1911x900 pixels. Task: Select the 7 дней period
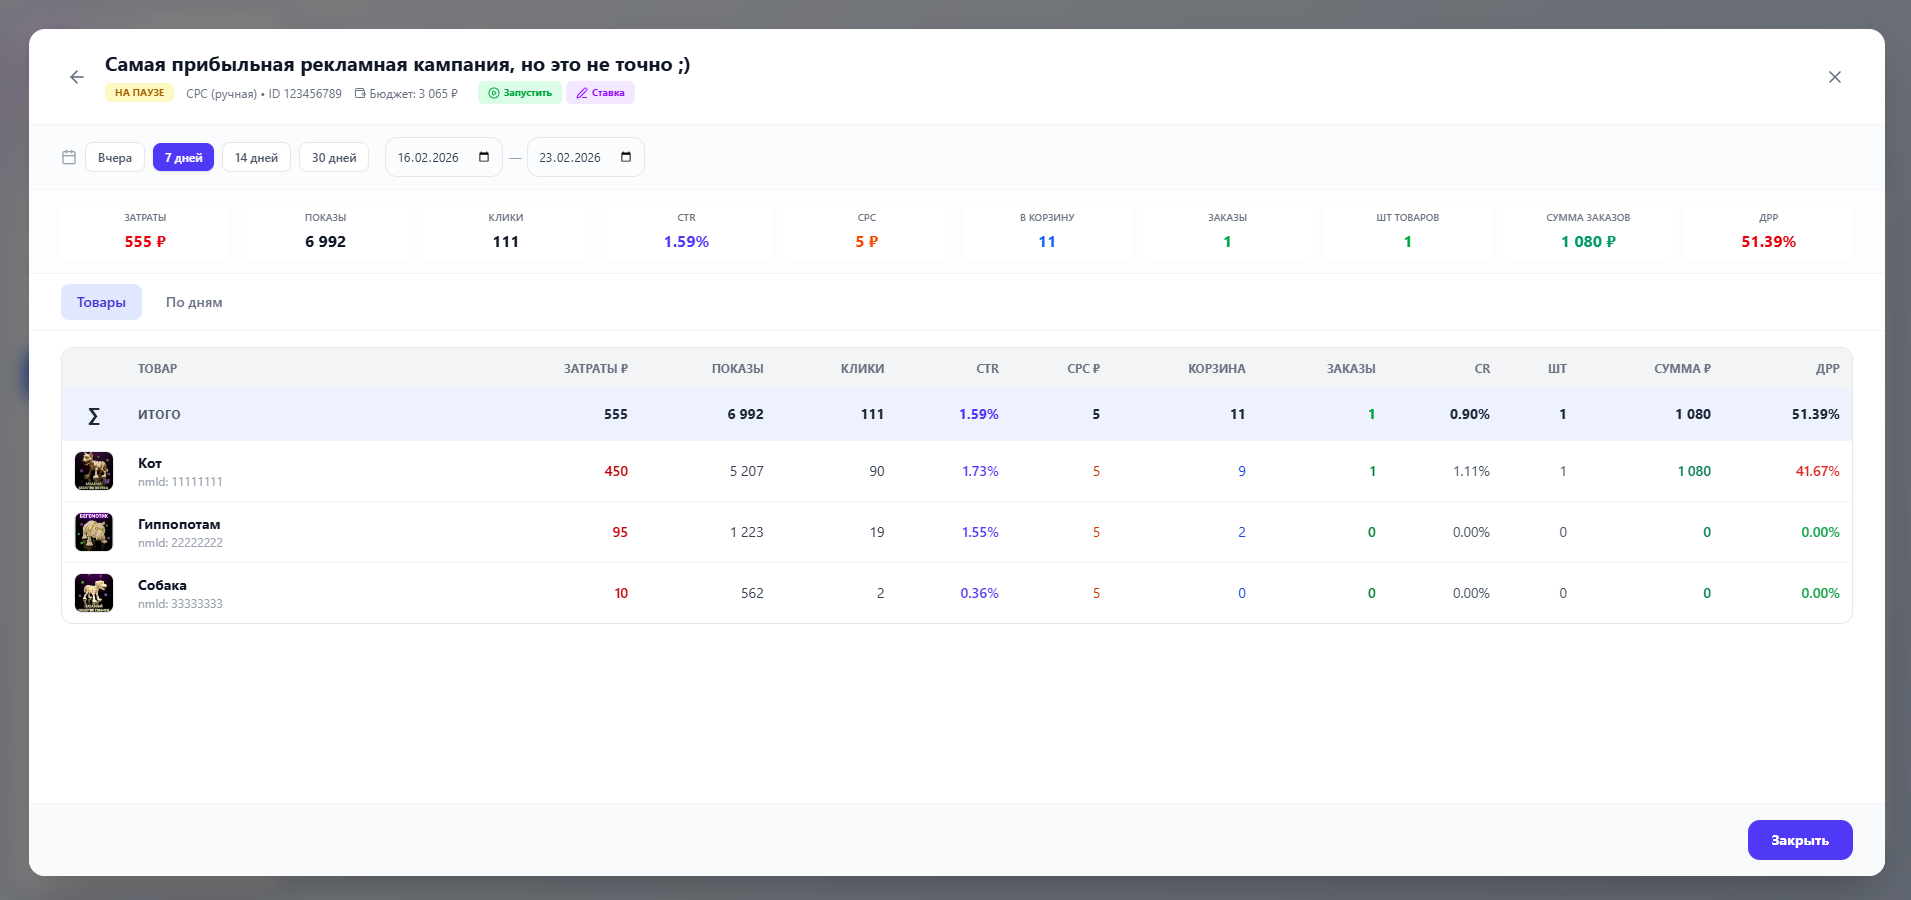click(183, 158)
